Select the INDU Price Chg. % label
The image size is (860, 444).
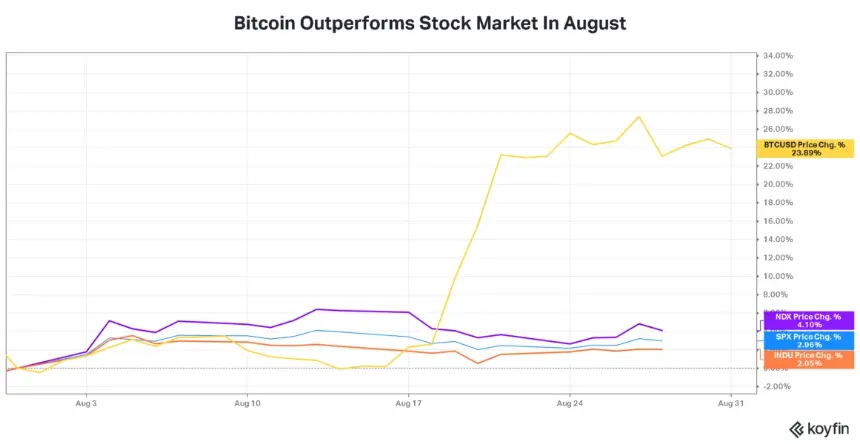point(808,359)
